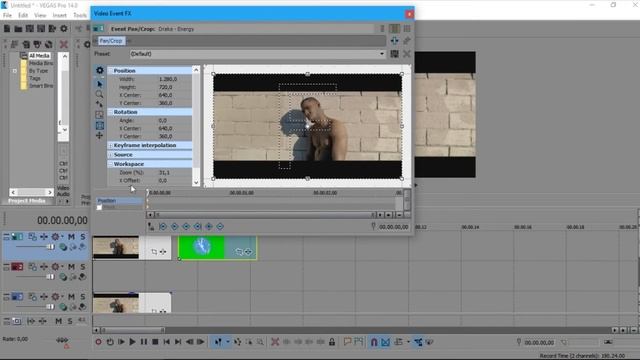Open Show Properties gear in Pan/Crop
This screenshot has width=640, height=360.
point(100,70)
